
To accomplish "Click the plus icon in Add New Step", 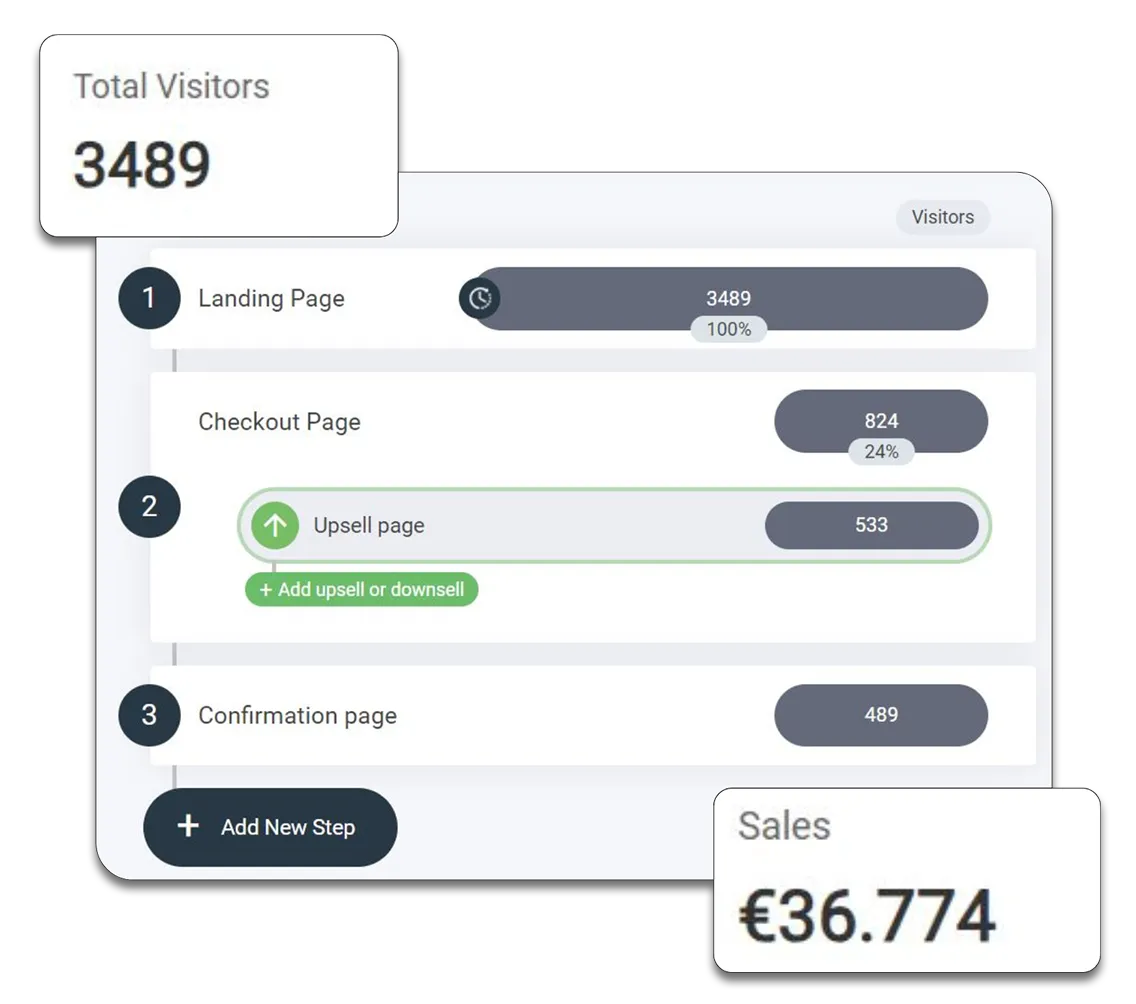I will [188, 827].
